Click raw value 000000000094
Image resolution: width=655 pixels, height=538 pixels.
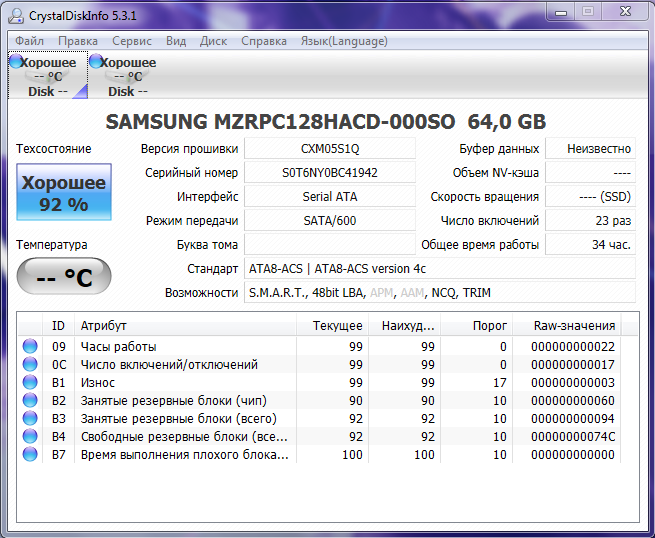point(573,419)
